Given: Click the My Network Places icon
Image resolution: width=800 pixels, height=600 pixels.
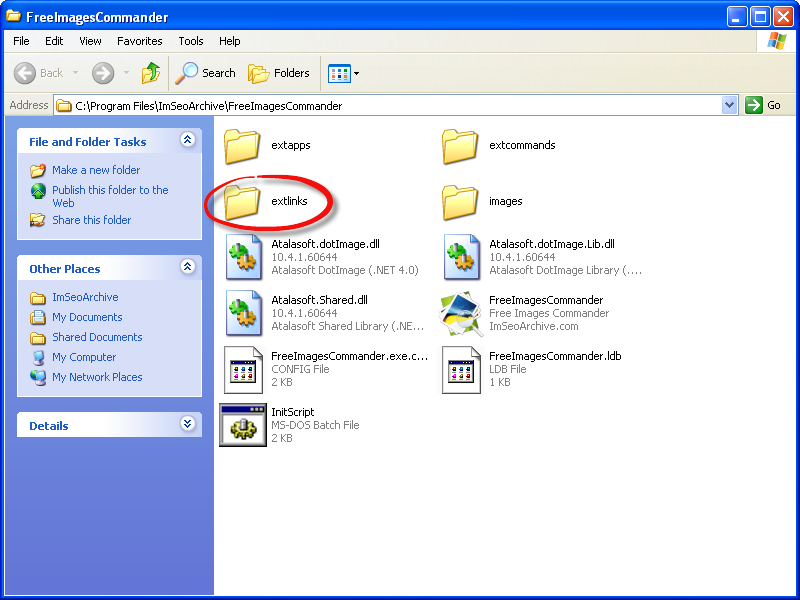Looking at the screenshot, I should click(38, 378).
